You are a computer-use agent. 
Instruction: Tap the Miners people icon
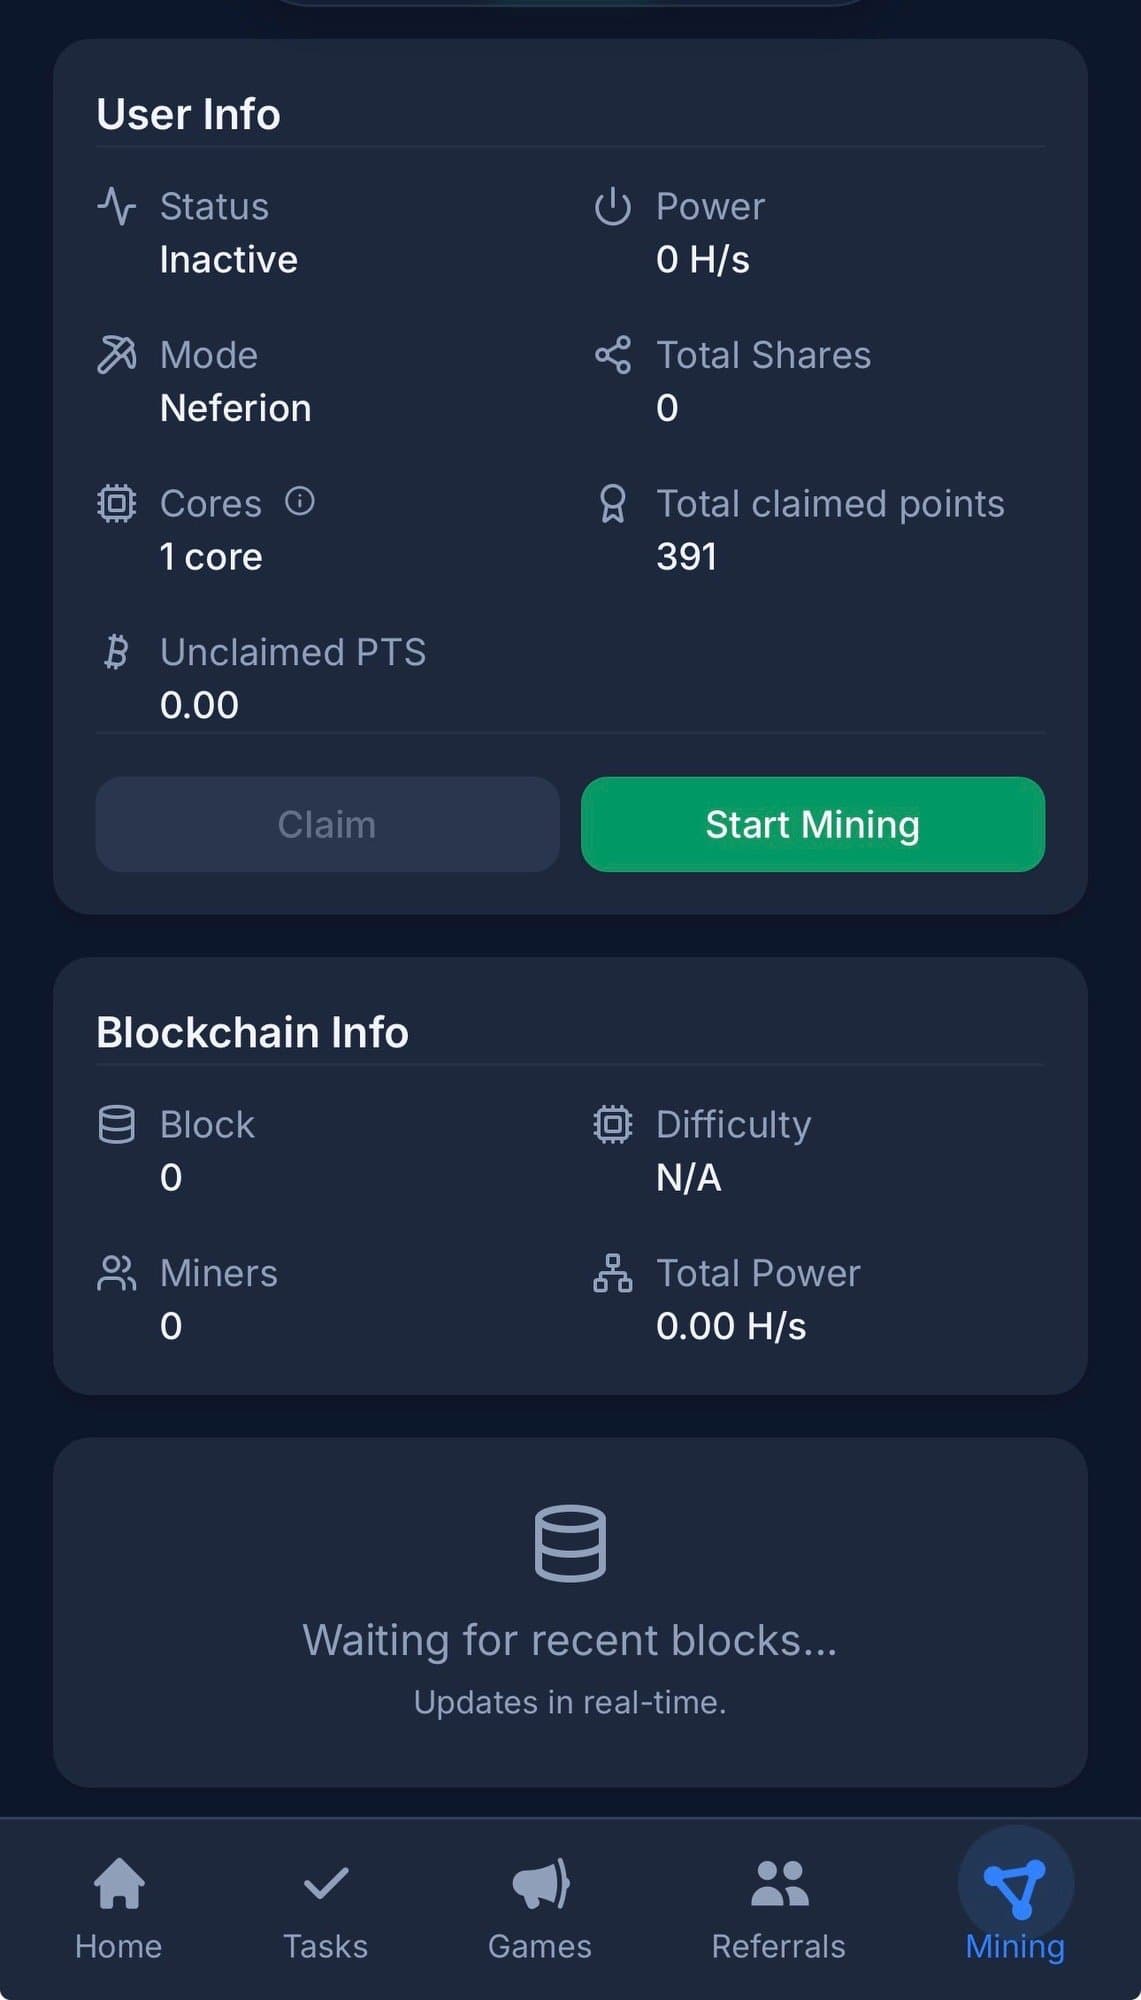(x=117, y=1273)
